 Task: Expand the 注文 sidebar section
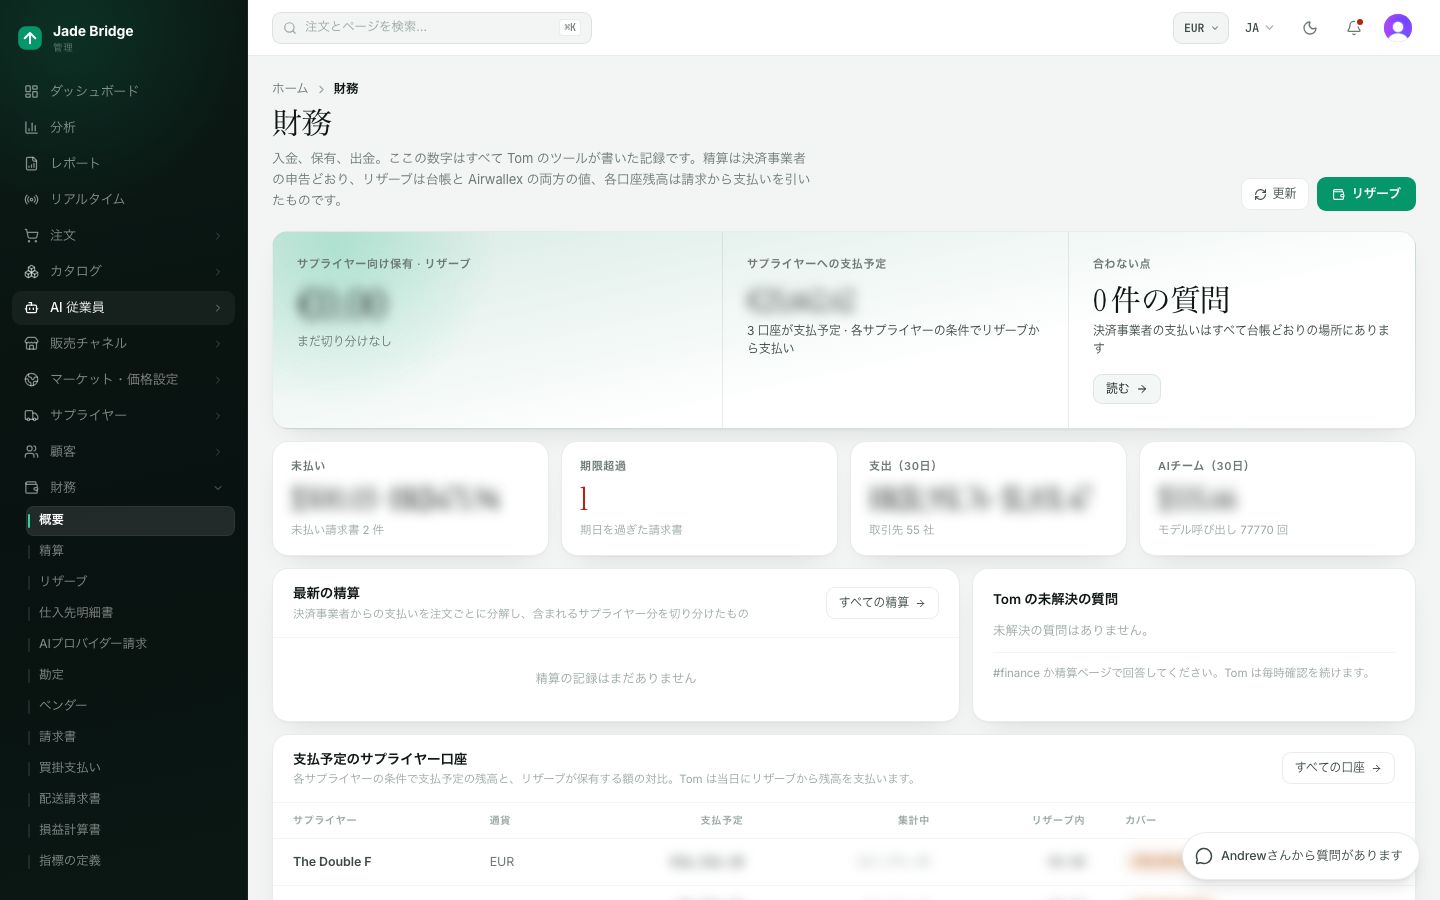[x=123, y=235]
